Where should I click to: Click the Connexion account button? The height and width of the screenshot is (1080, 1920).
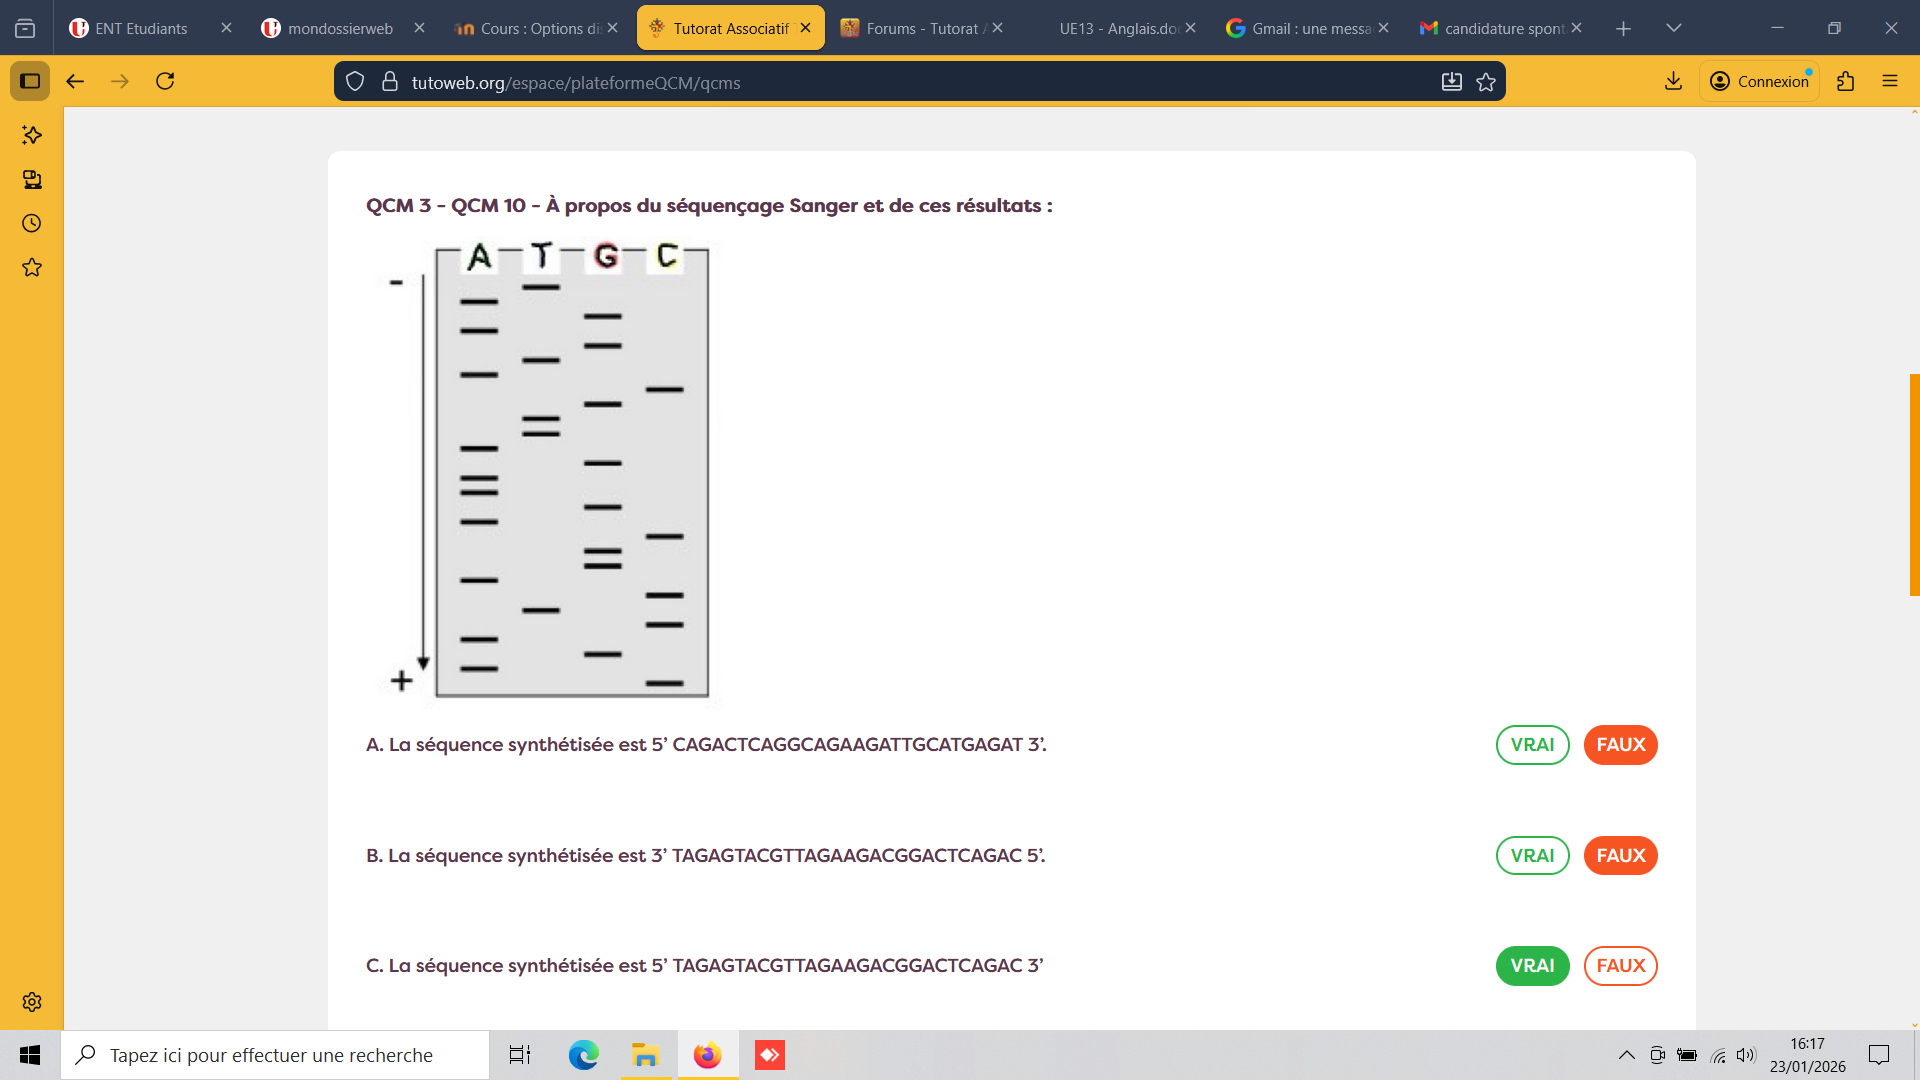(1760, 81)
